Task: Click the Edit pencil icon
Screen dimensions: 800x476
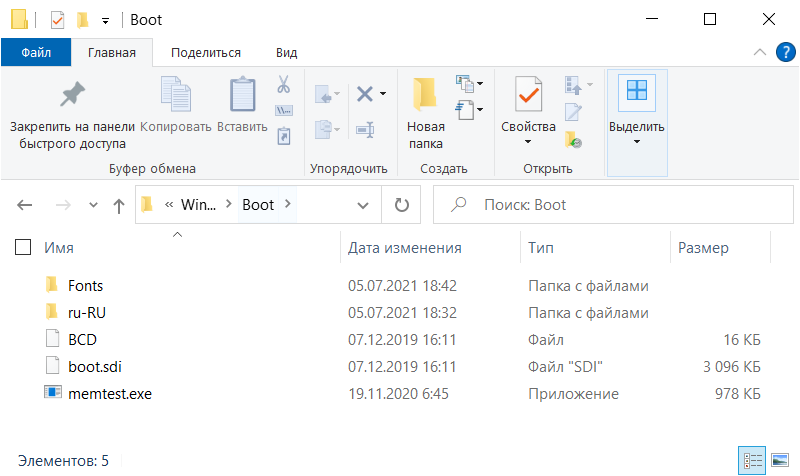Action: click(573, 112)
